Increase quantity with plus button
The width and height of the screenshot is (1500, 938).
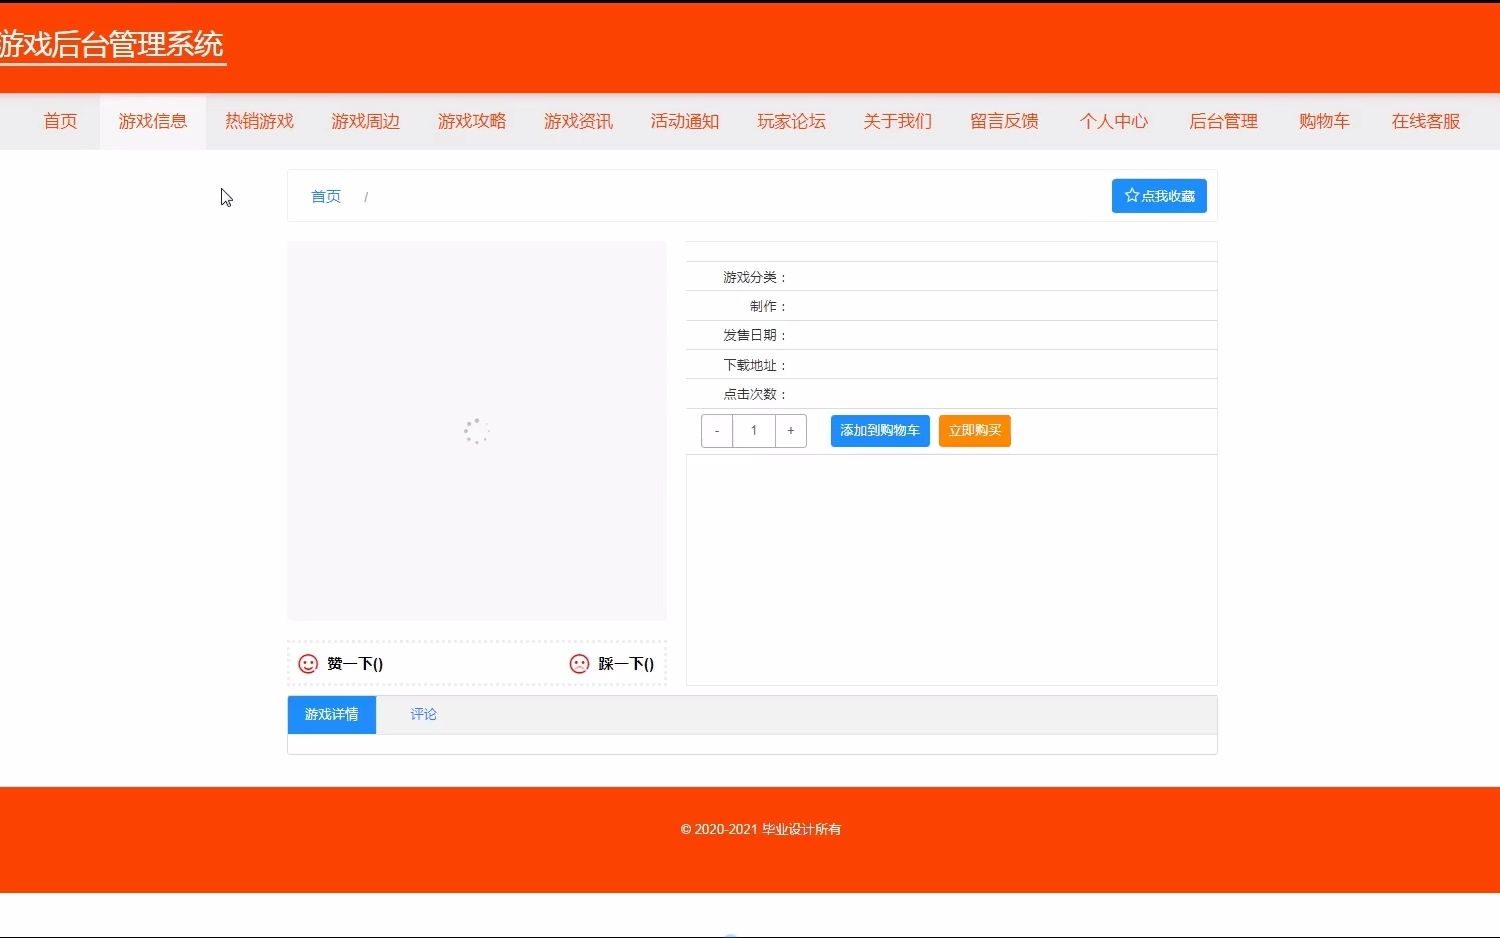click(x=790, y=431)
